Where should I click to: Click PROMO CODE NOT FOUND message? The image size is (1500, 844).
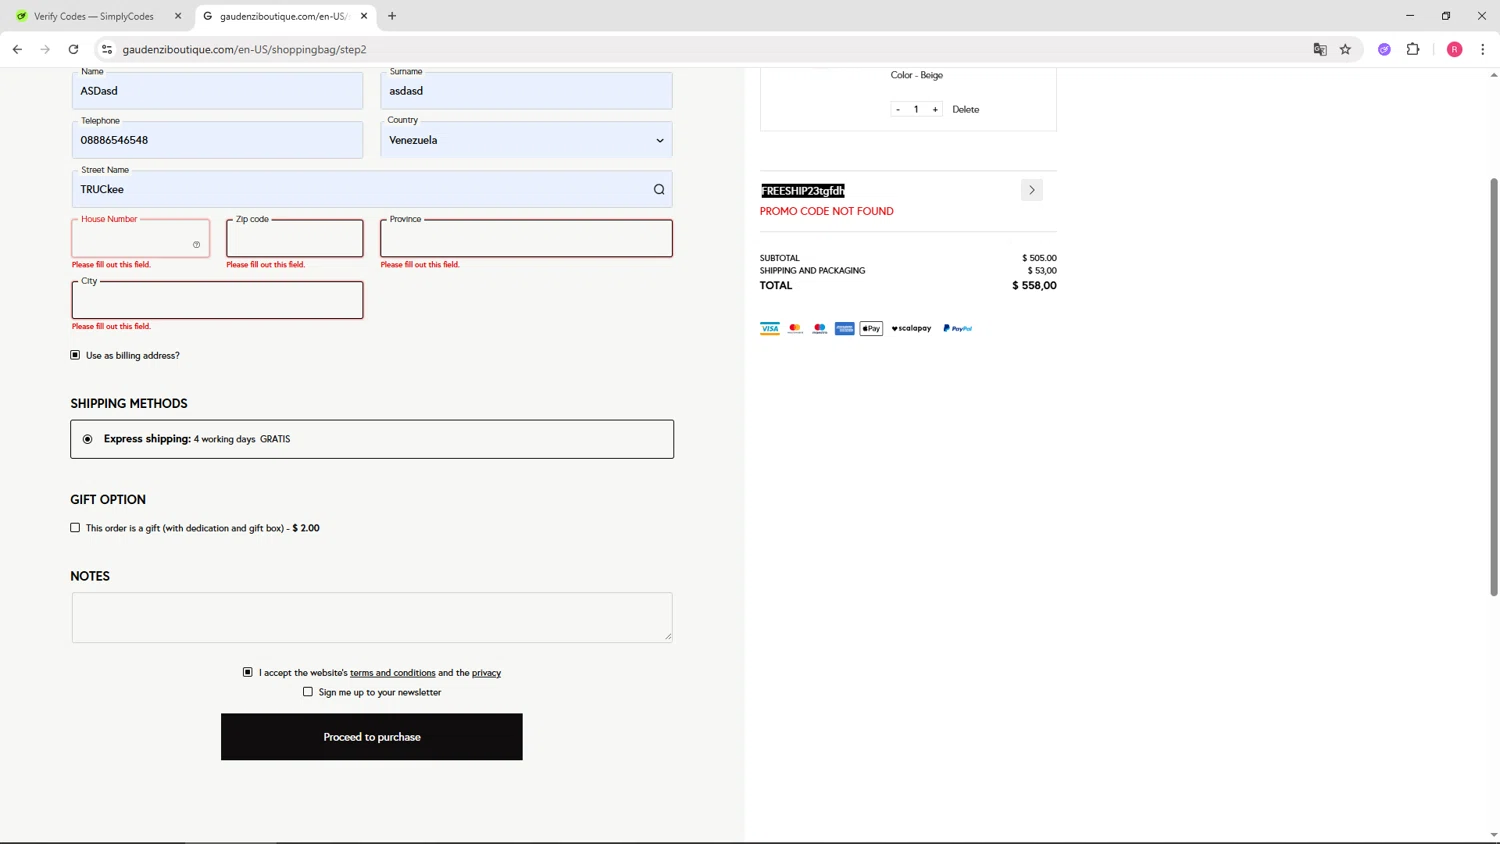click(827, 211)
